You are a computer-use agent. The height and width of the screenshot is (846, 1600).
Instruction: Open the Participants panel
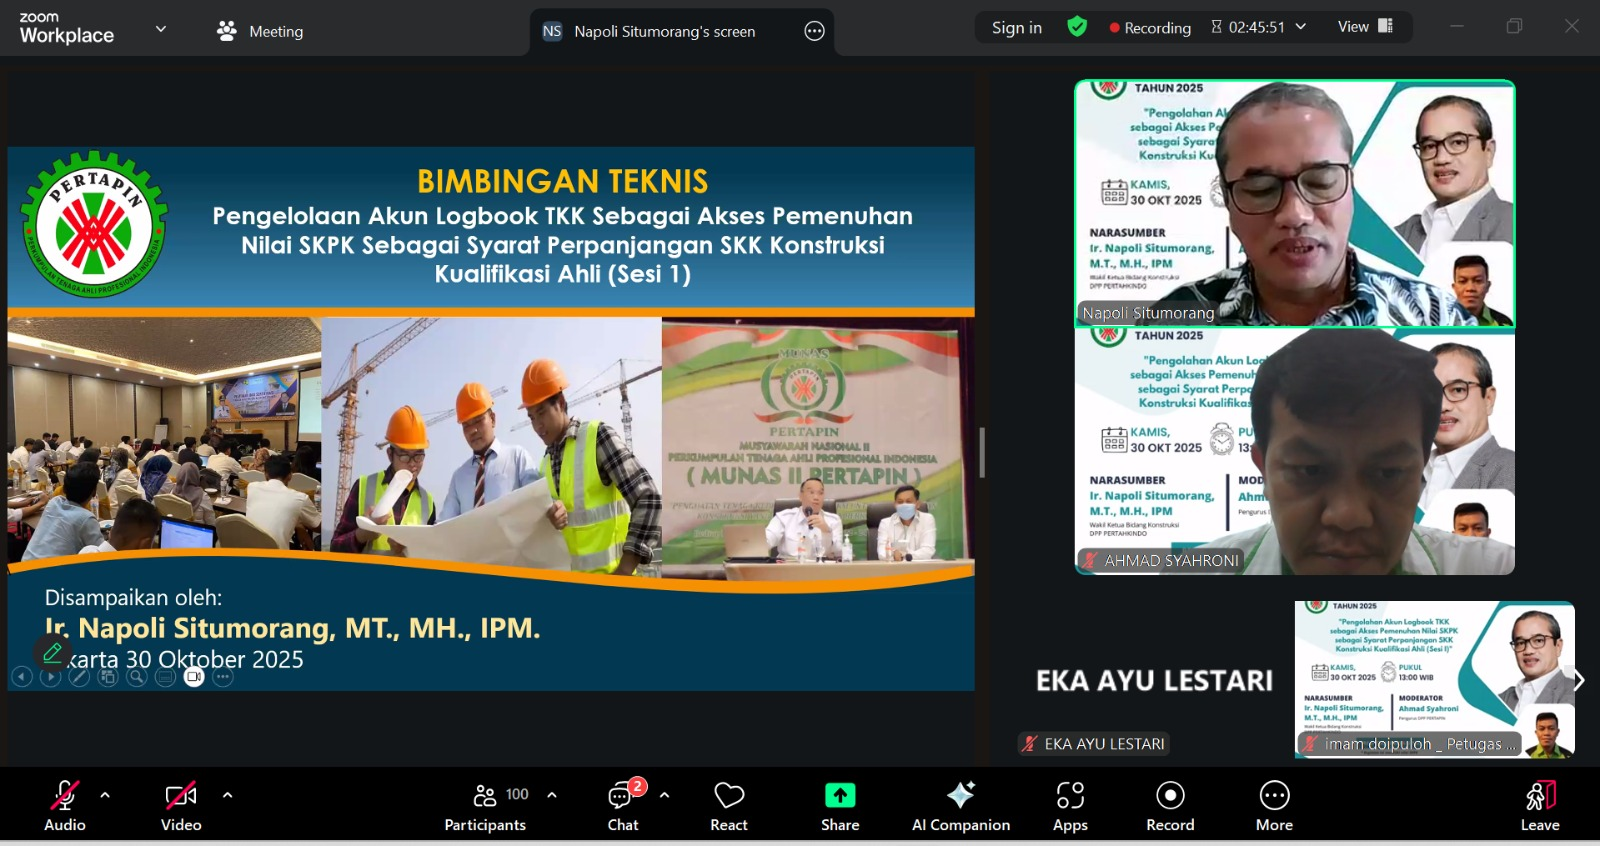[486, 804]
